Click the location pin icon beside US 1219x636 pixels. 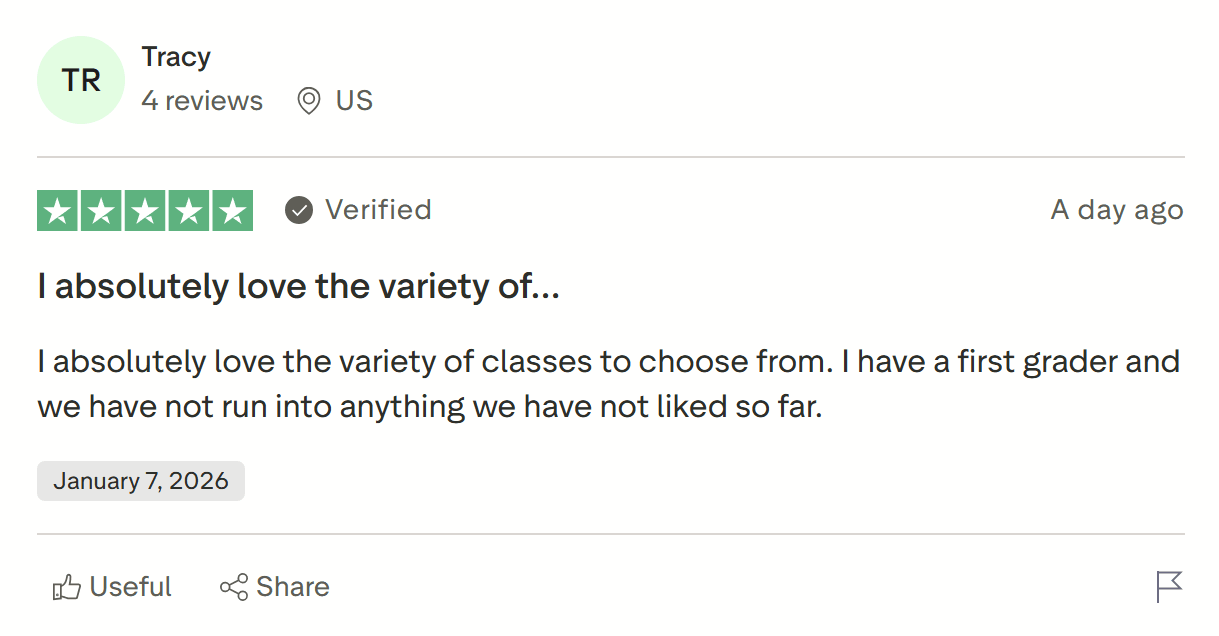(310, 100)
